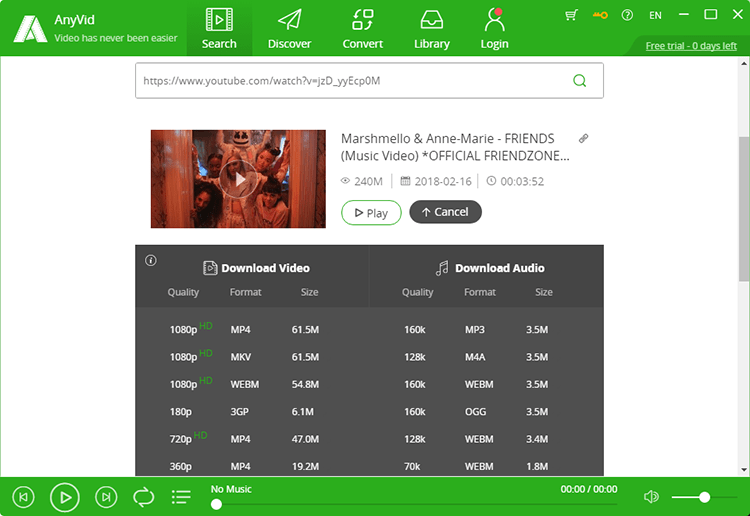Open the Login tab
Screen dimensions: 750x516
pos(494,28)
